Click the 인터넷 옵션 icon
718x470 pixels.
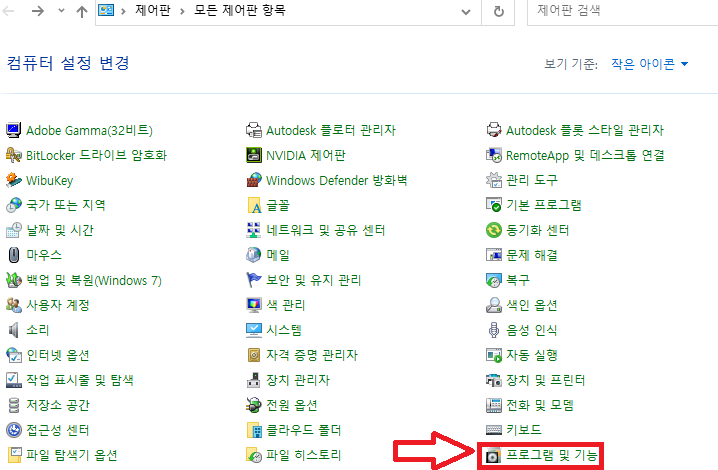13,355
